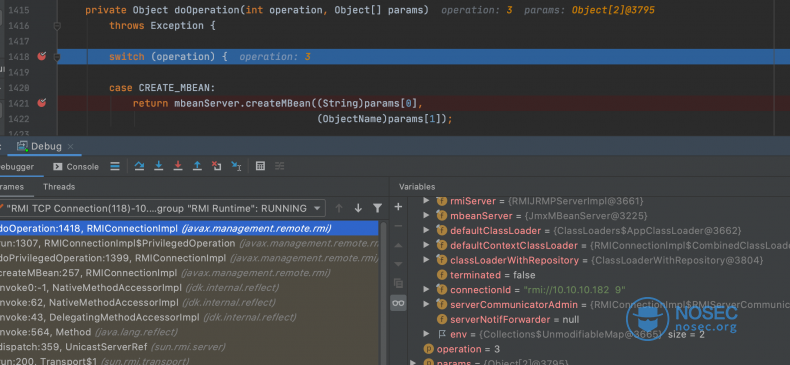Select dispatch:359 UnicastServerRef stack frame

pos(189,347)
